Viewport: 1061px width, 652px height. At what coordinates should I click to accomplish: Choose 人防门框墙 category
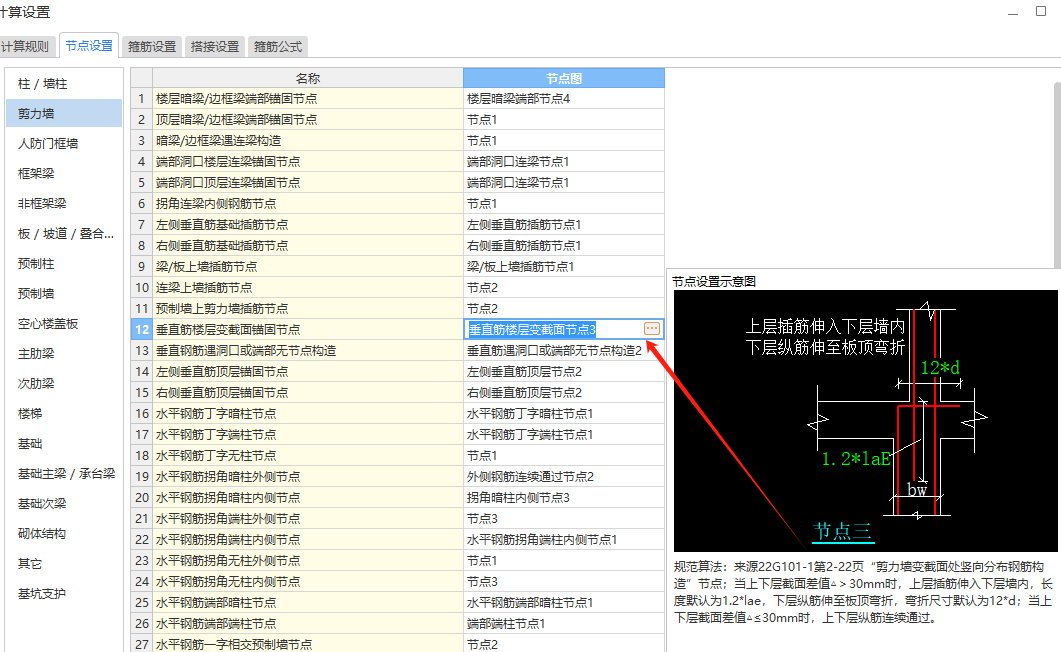(64, 143)
